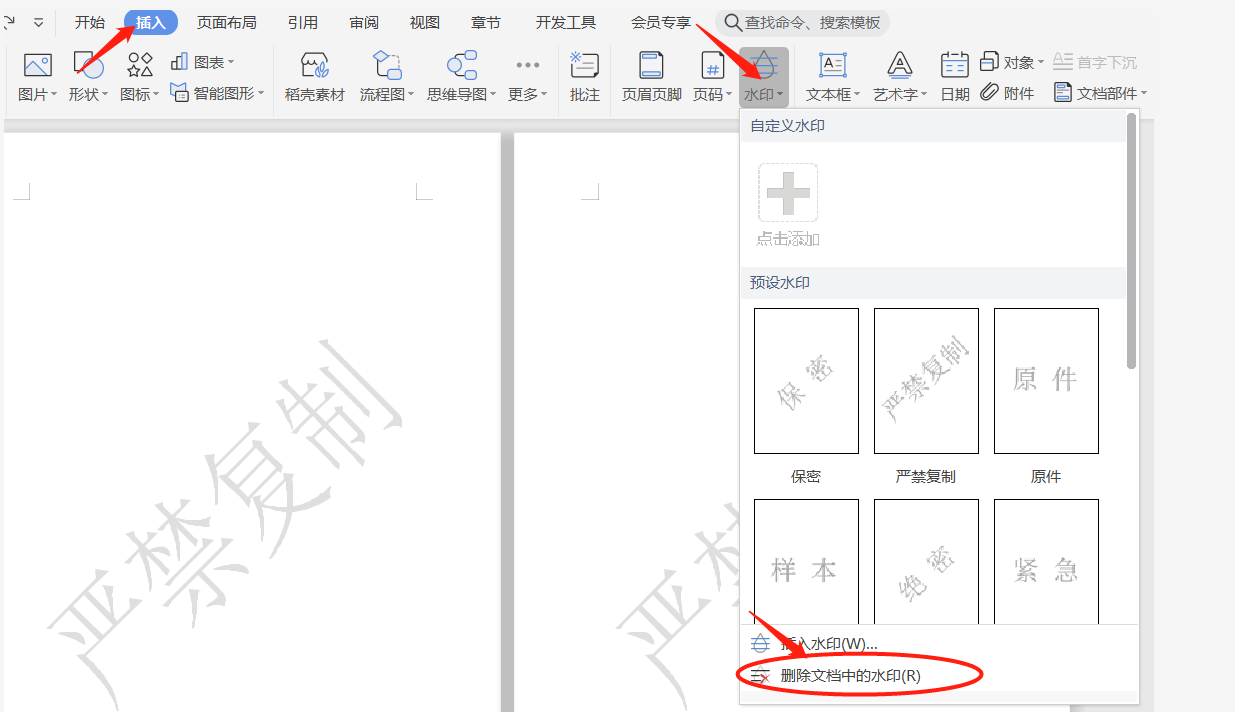
Task: Choose the 紧急 preset watermark
Action: click(1046, 561)
